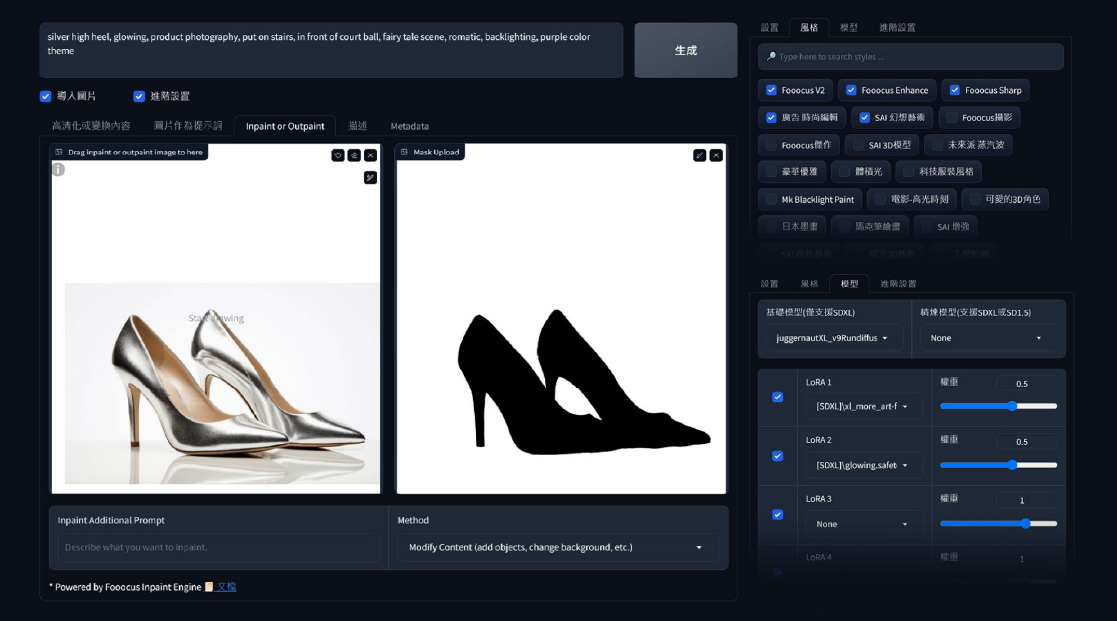Open the LoRA 3 dropdown set to None
The height and width of the screenshot is (621, 1117).
click(x=864, y=524)
